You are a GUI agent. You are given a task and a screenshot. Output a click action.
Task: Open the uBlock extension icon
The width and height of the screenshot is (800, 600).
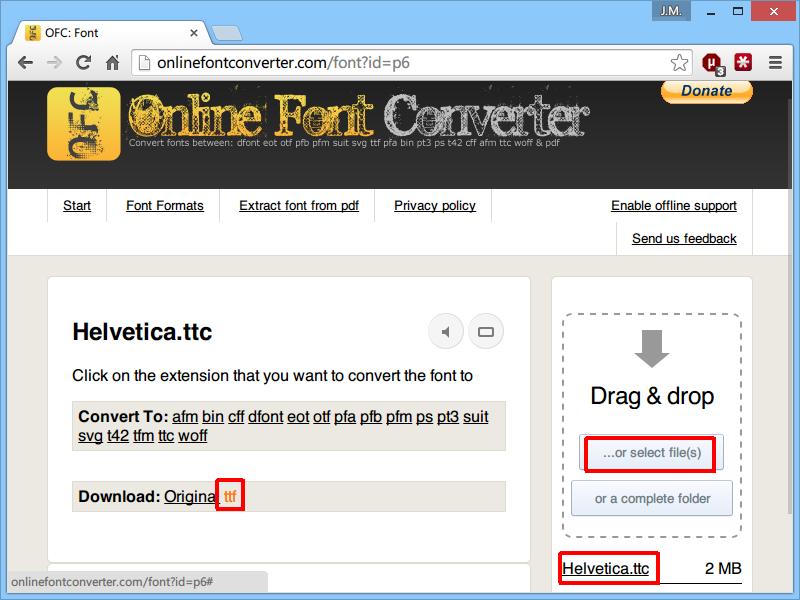coord(713,64)
